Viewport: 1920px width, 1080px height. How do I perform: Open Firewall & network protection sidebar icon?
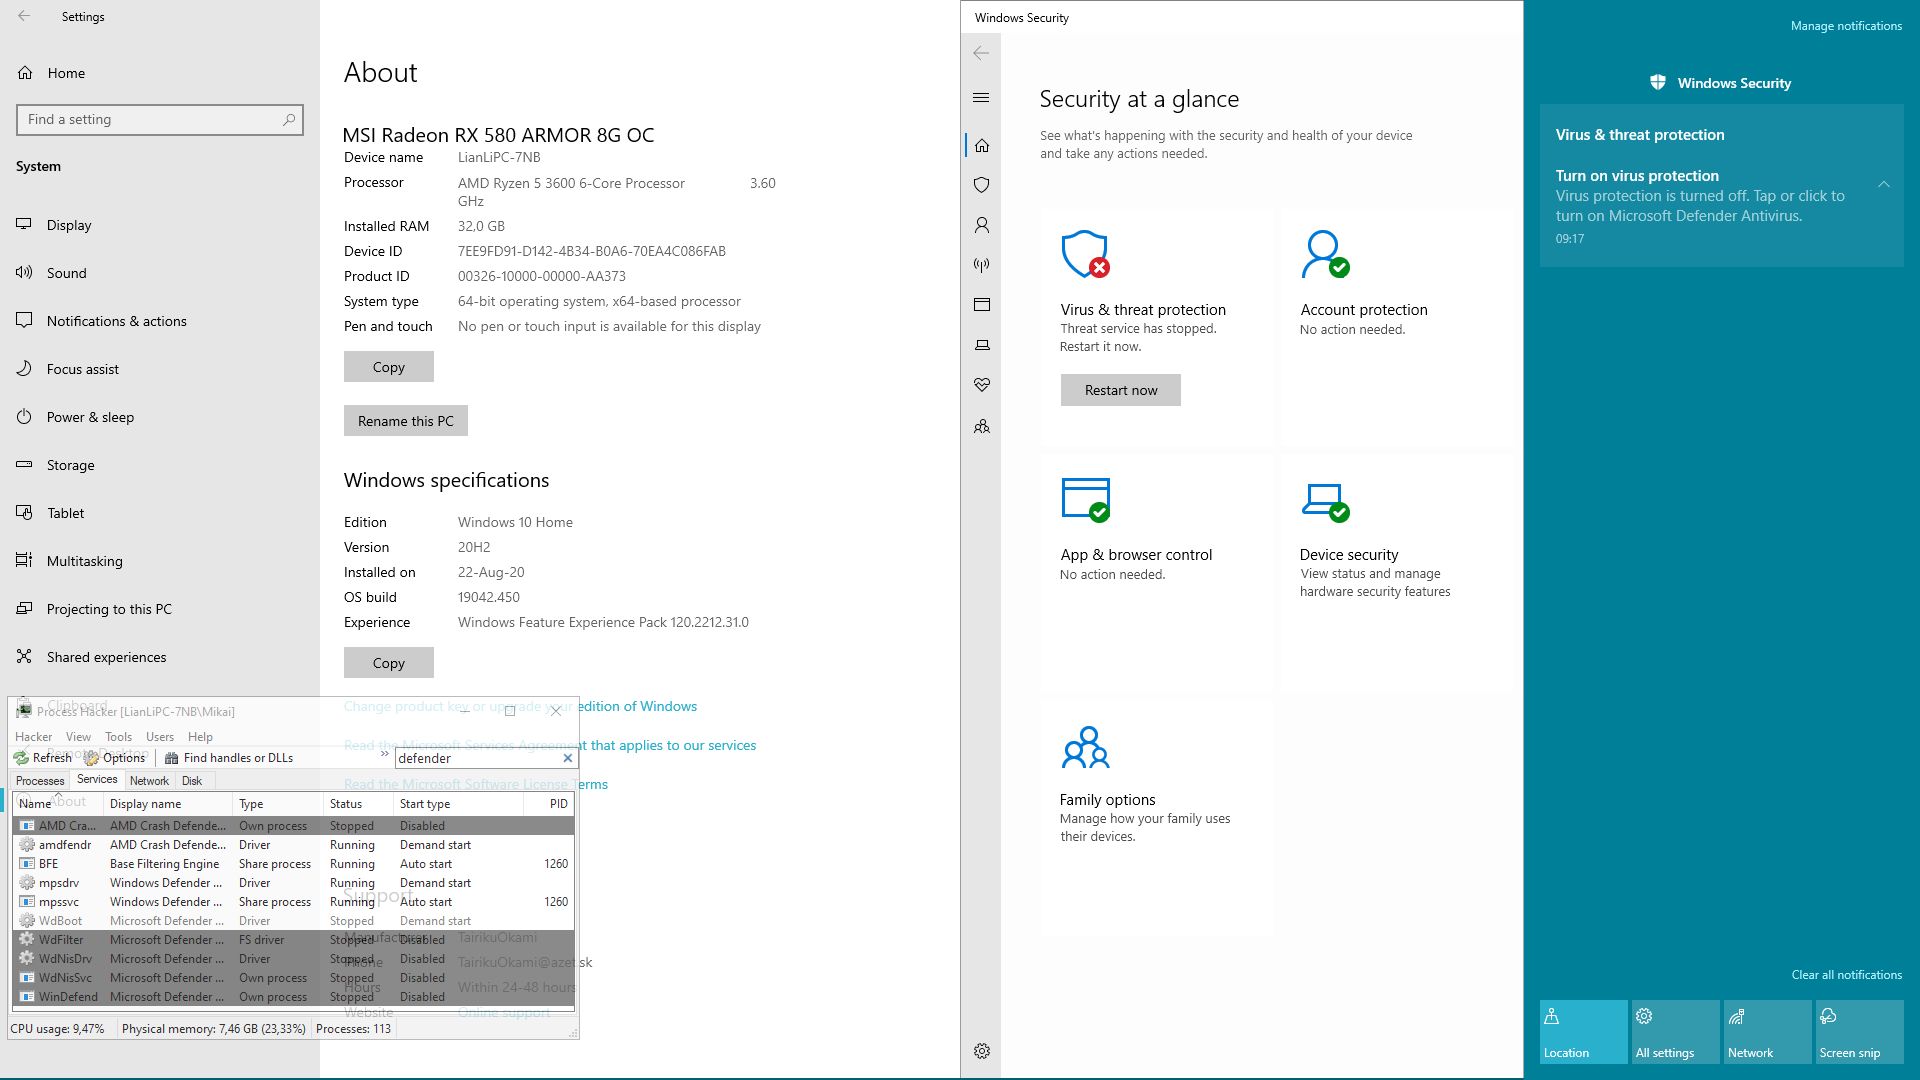pos(982,265)
